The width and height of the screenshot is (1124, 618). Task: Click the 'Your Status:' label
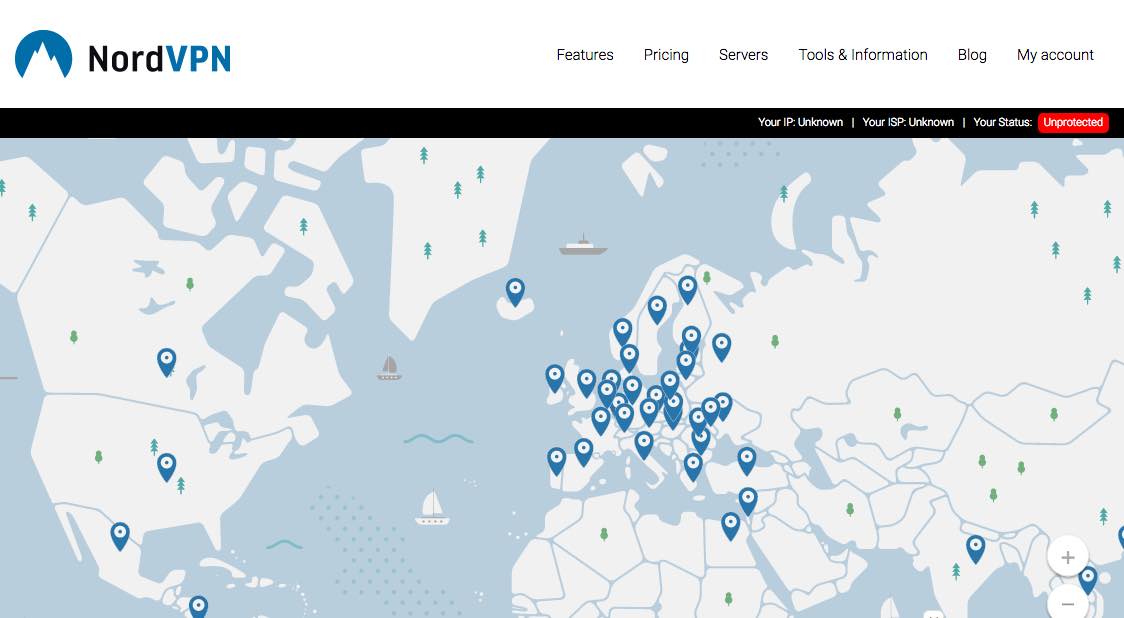click(1002, 122)
